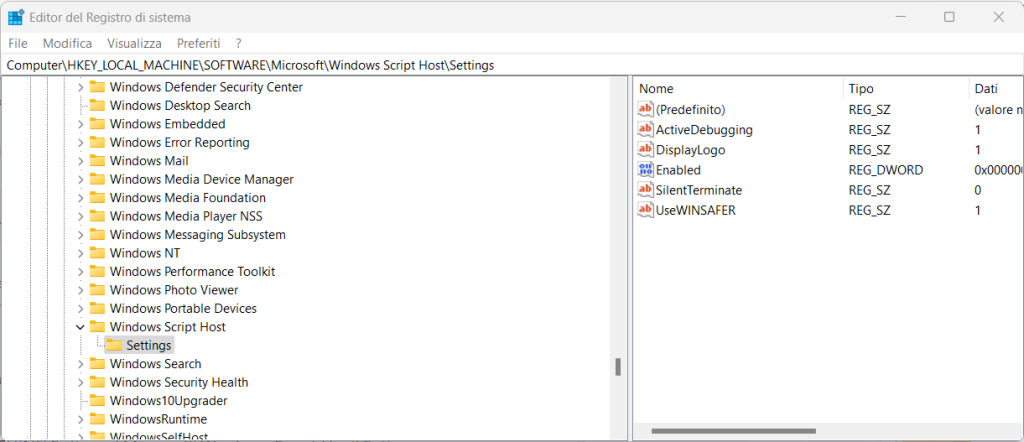The width and height of the screenshot is (1024, 442).
Task: Open the Preferiti menu
Action: [198, 43]
